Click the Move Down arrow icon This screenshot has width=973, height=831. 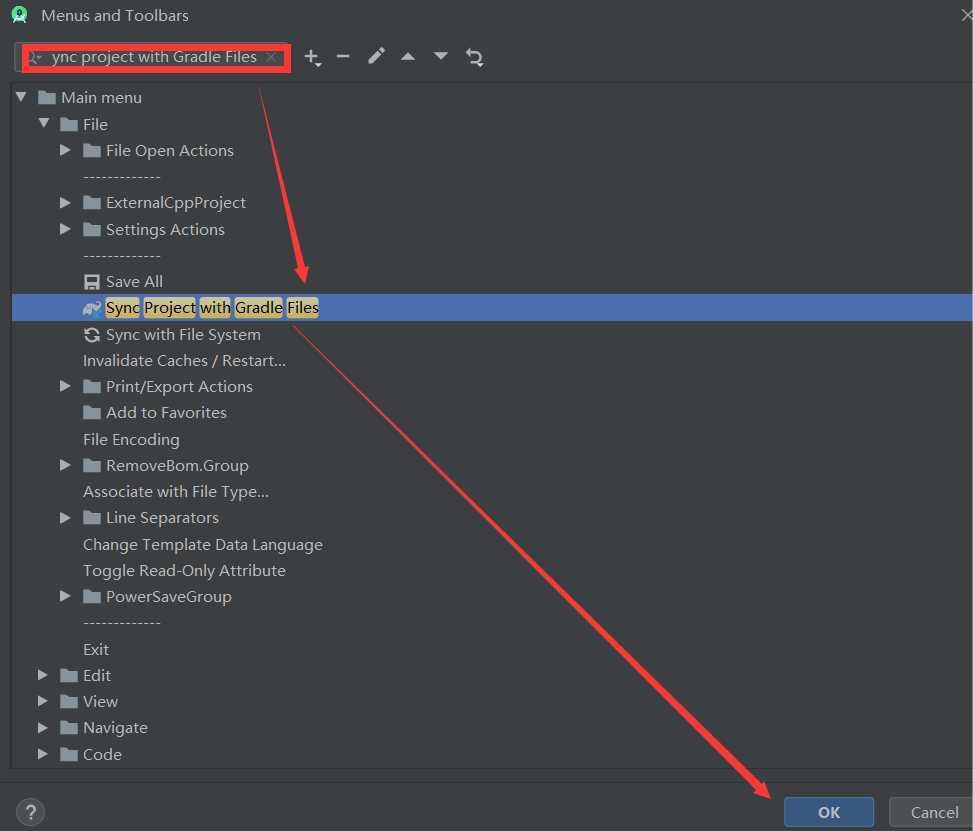[441, 56]
